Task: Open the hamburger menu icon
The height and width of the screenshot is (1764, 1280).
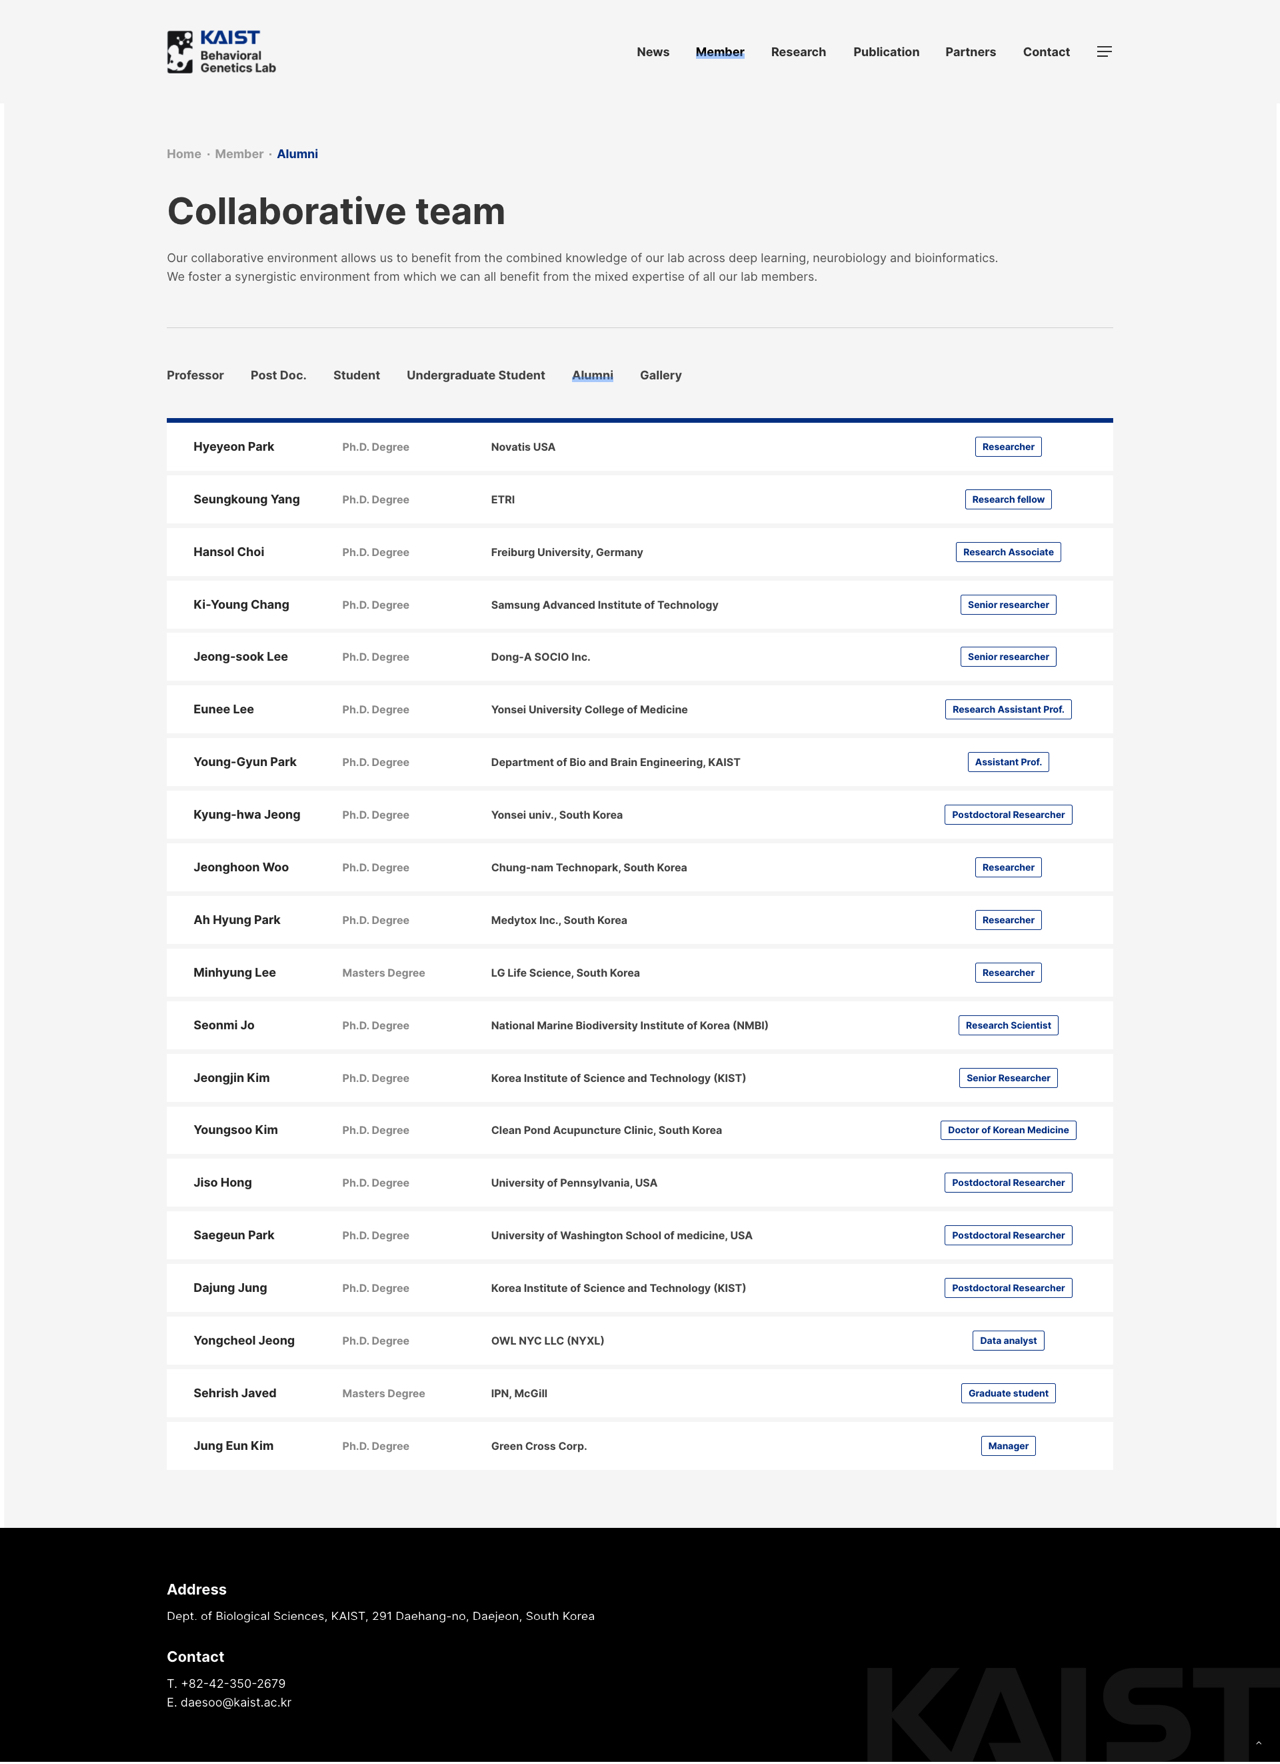Action: [x=1104, y=52]
